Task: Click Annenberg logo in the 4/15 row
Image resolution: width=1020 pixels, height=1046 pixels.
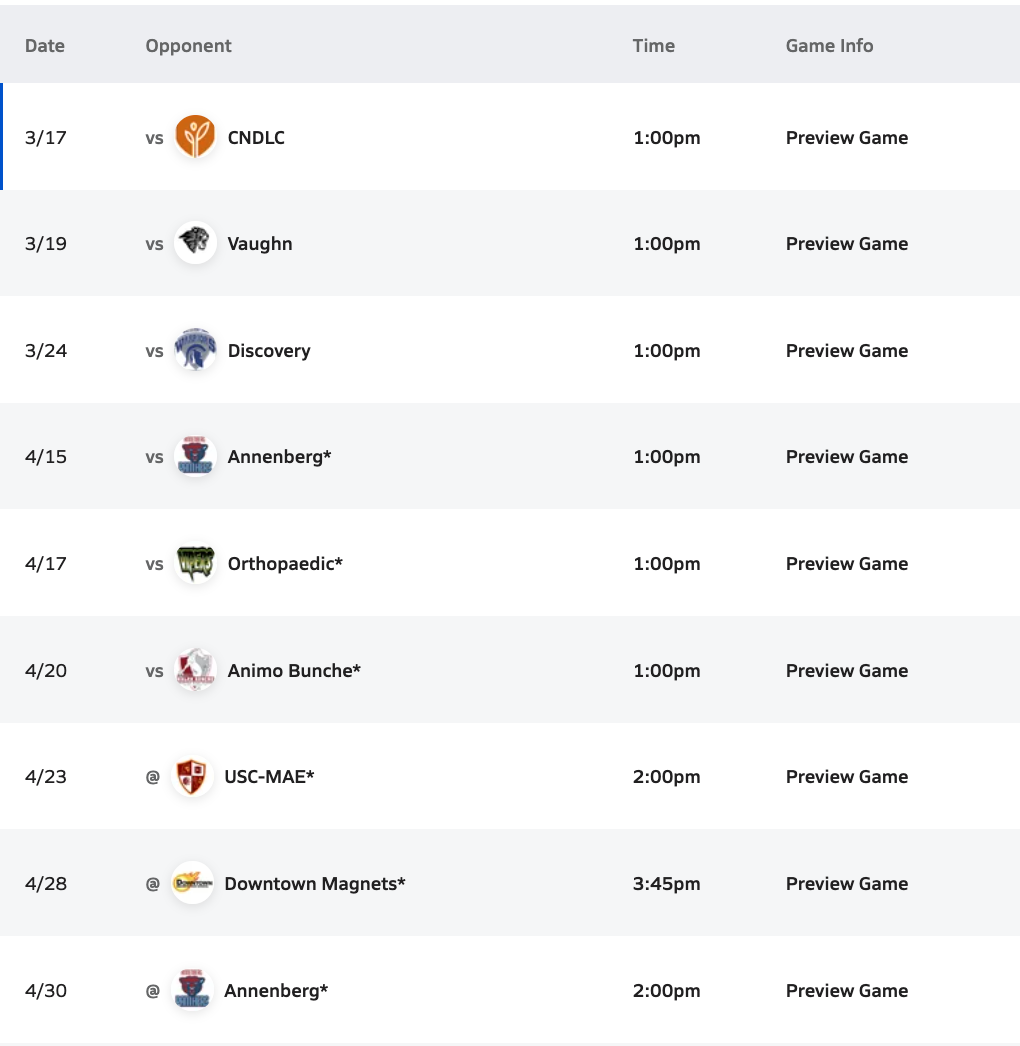Action: pyautogui.click(x=195, y=457)
